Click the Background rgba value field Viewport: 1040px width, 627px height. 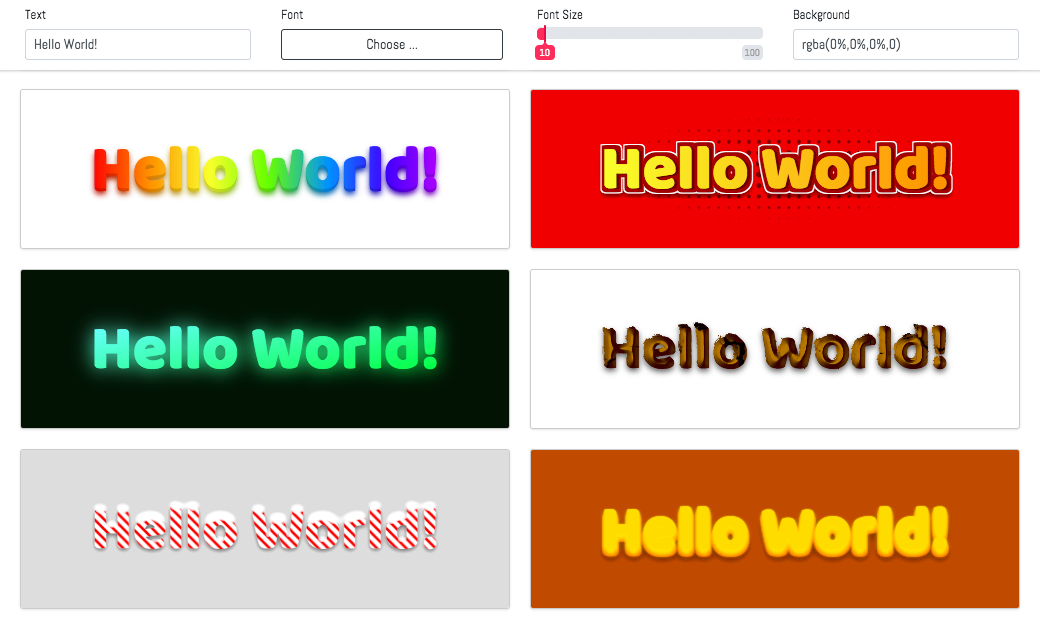[905, 44]
